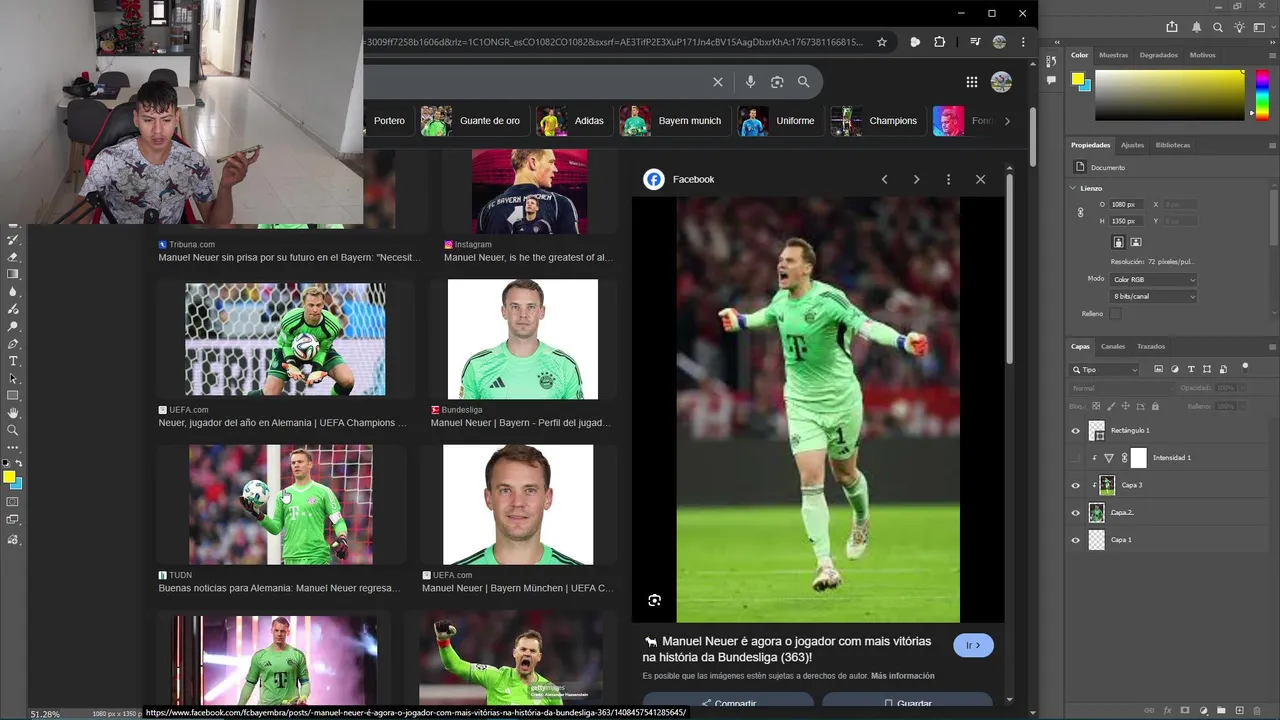Viewport: 1280px width, 720px height.
Task: Hide the Capa 1 layer
Action: coord(1076,540)
